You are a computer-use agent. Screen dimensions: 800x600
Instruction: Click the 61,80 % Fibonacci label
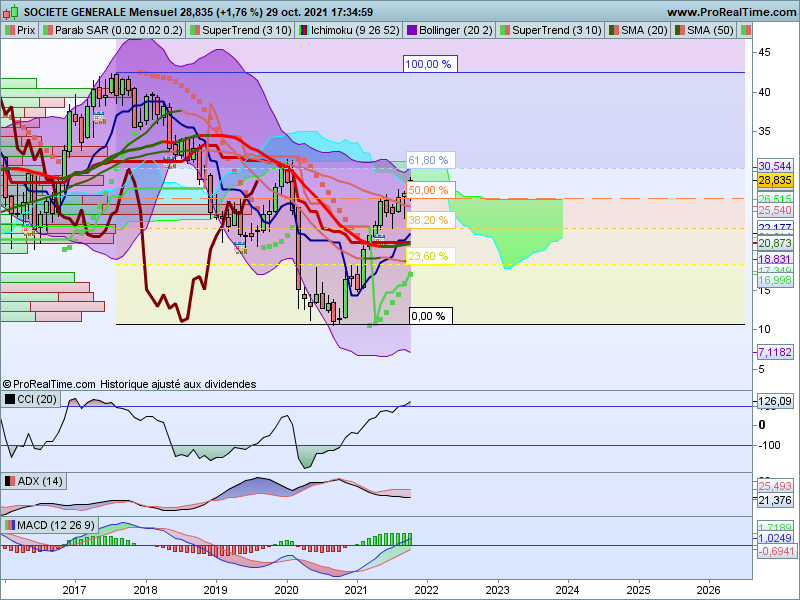tap(430, 160)
